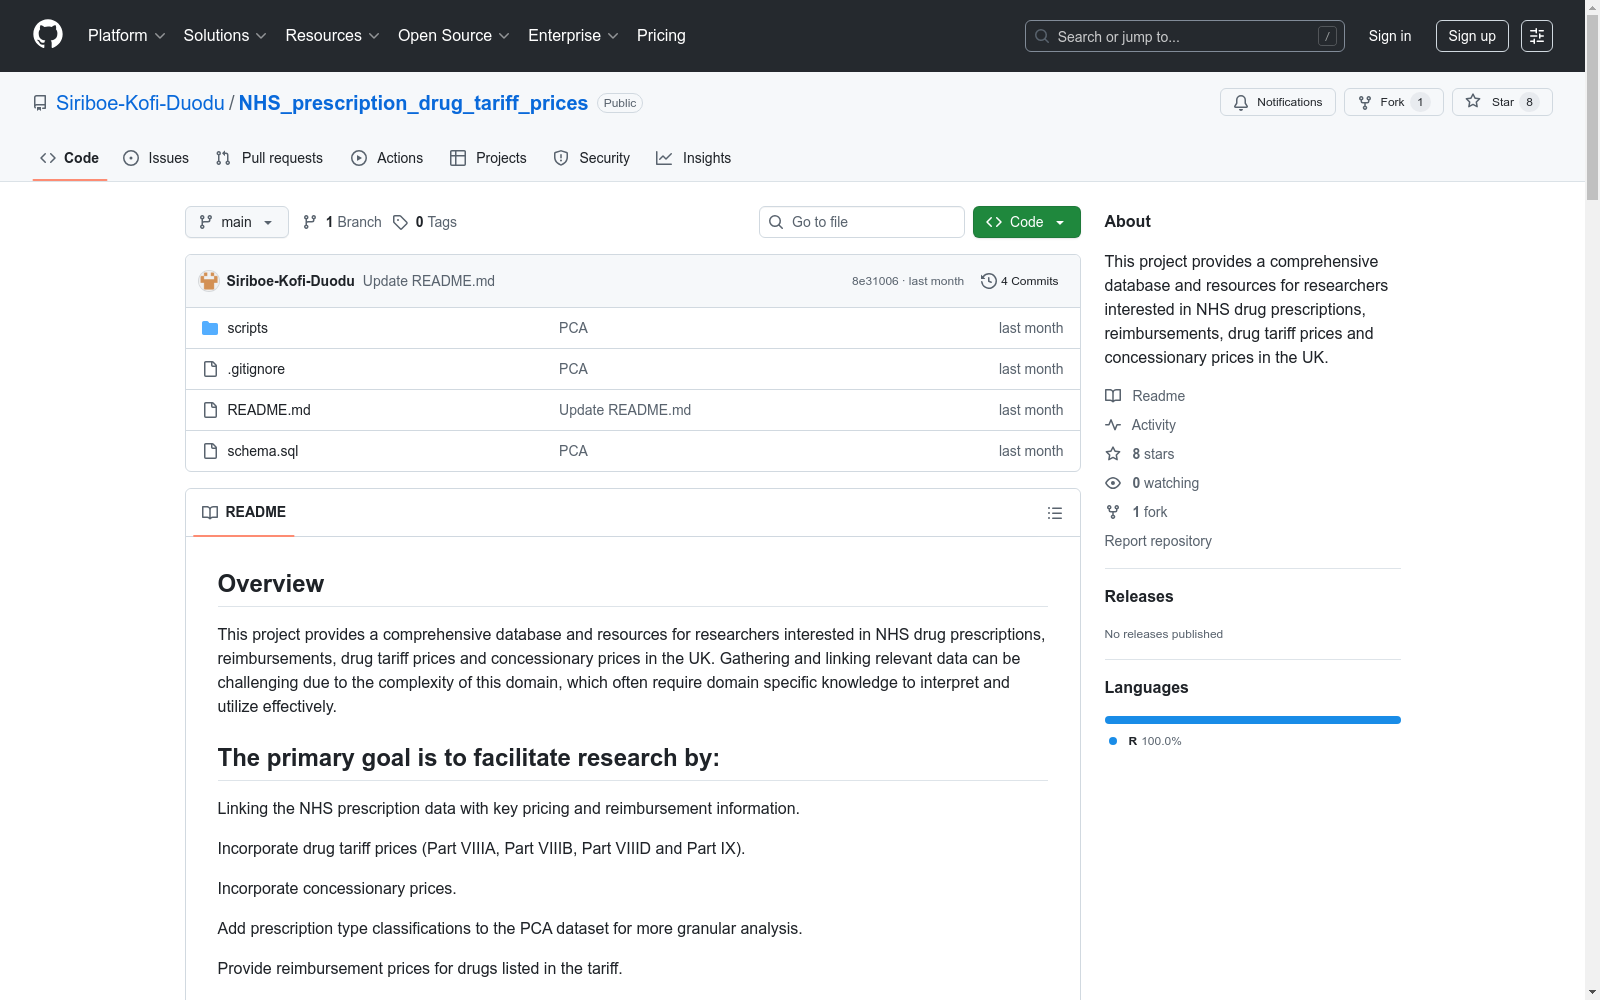Click the Go to file magnifier icon
Viewport: 1600px width, 1000px height.
[776, 222]
